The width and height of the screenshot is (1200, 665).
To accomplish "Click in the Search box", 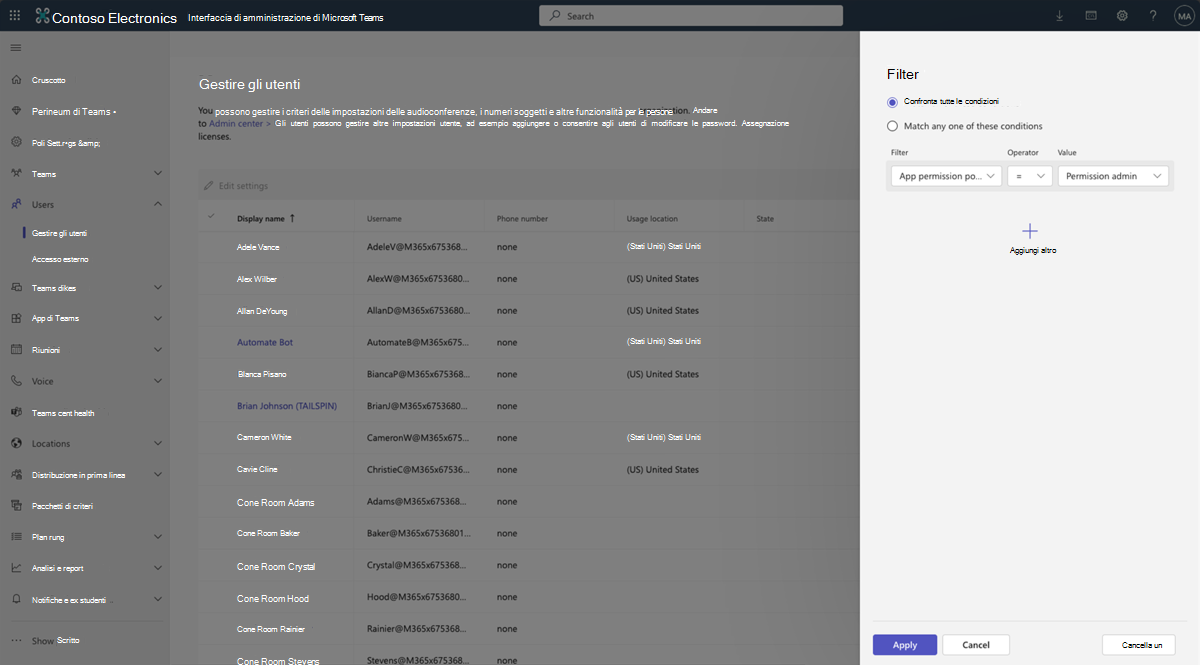I will click(x=691, y=16).
